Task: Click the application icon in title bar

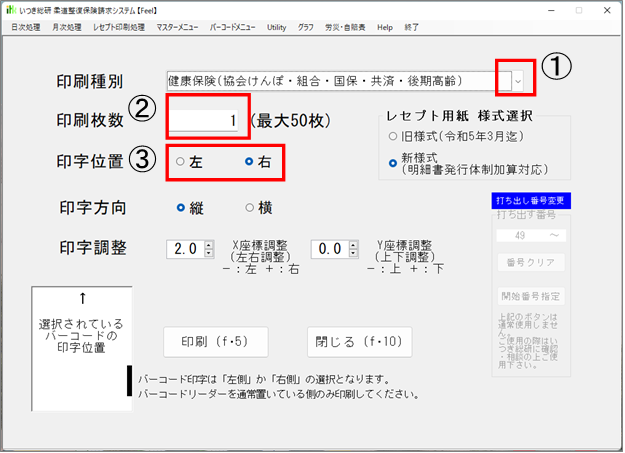Action: point(10,9)
